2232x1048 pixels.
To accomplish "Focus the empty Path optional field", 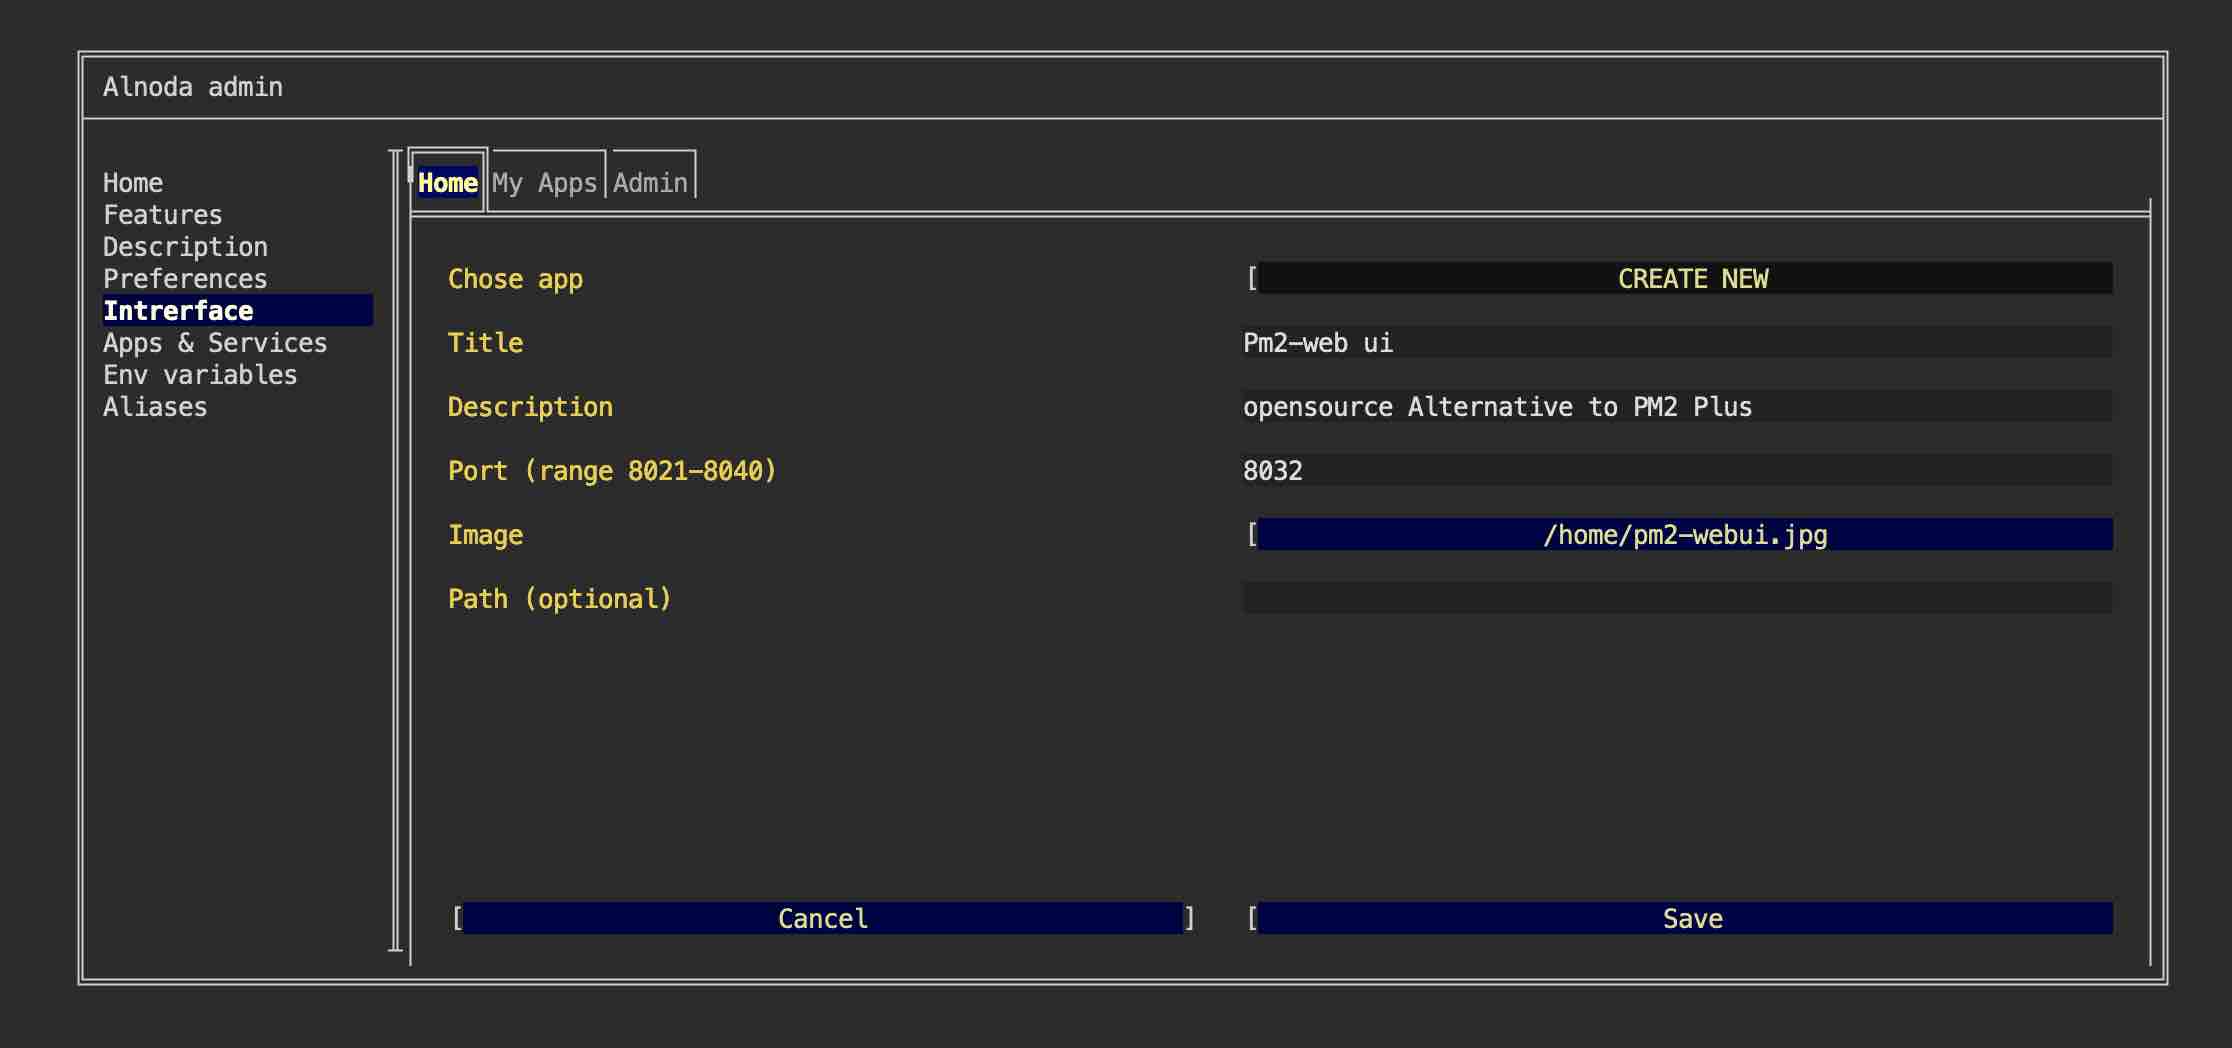I will [1678, 599].
